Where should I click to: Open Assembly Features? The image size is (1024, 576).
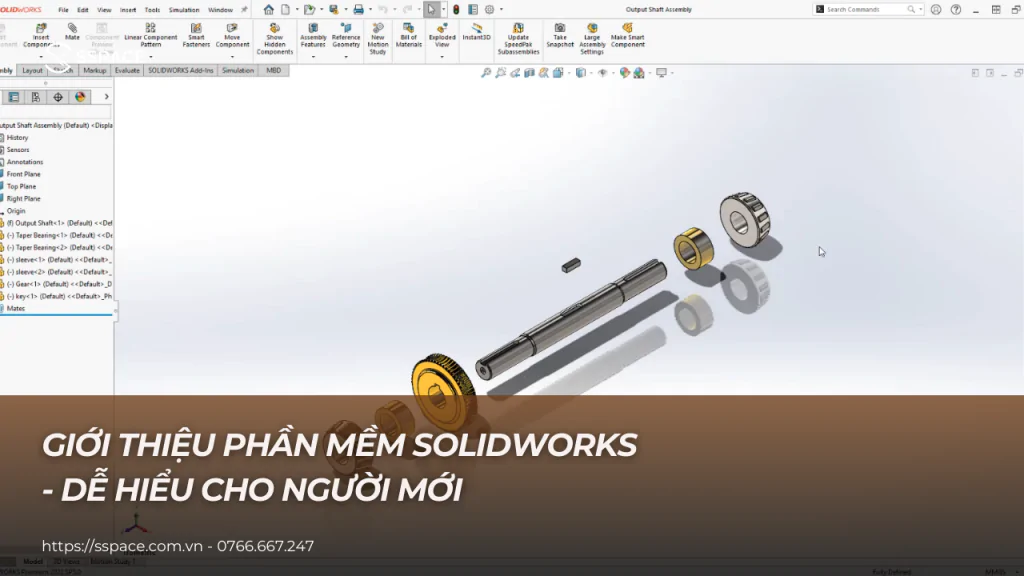(x=313, y=35)
